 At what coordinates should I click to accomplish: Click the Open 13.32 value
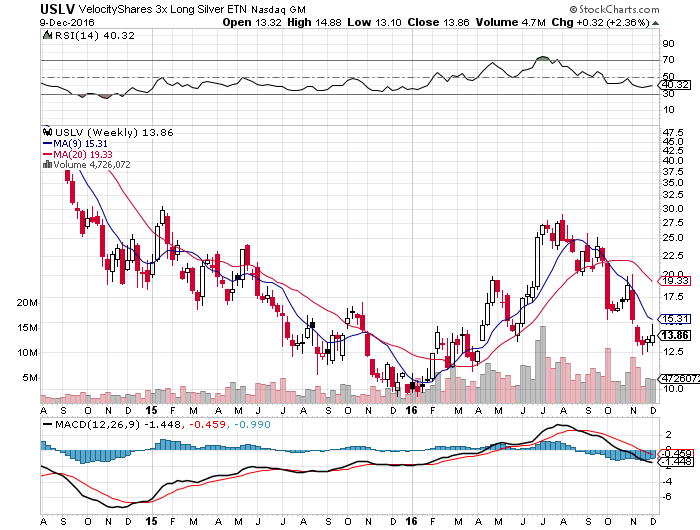coord(252,22)
